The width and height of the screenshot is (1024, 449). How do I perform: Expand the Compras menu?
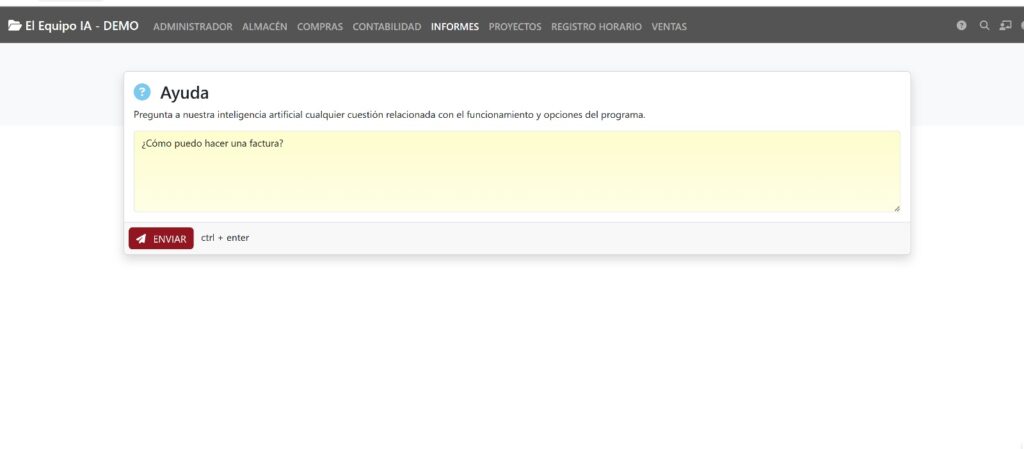320,27
